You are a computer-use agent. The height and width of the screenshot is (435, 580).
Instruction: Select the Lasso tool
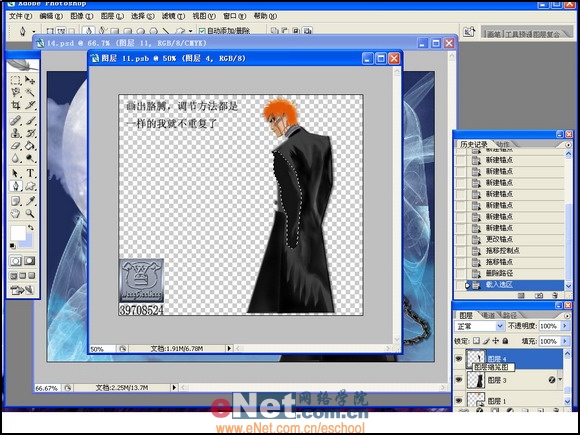coord(16,92)
